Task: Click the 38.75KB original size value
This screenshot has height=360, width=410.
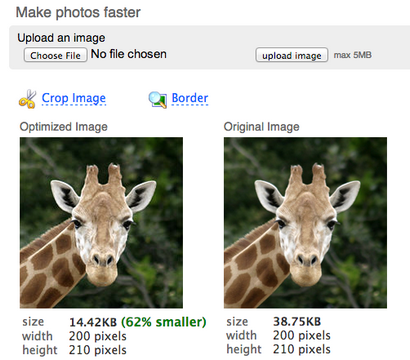Action: pyautogui.click(x=297, y=322)
